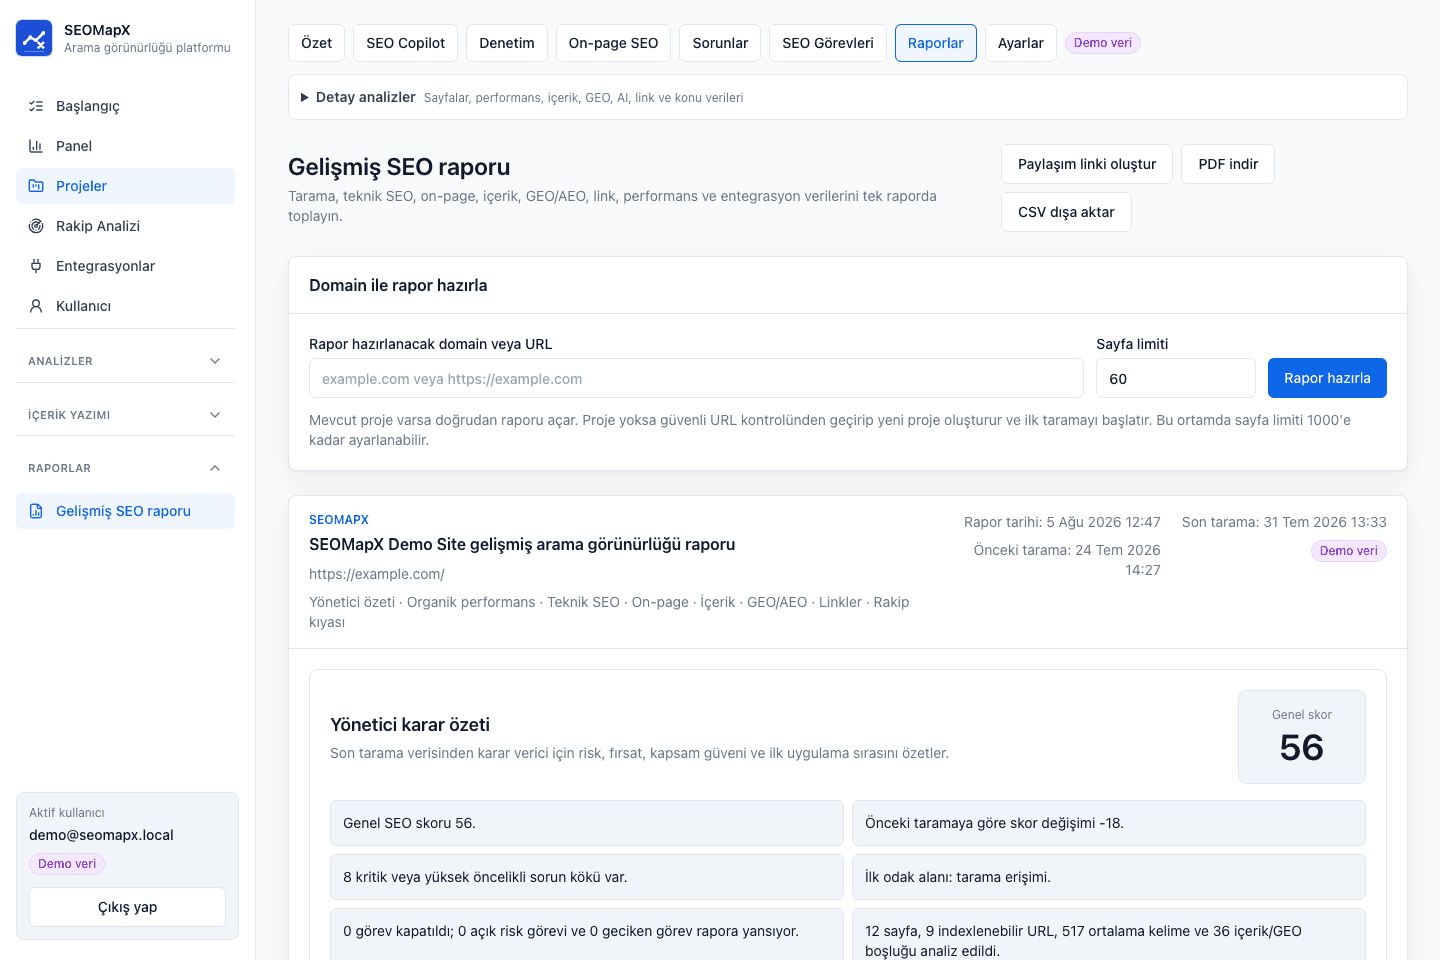Click the Sayfa limiti field showing 60
The height and width of the screenshot is (960, 1440).
[x=1176, y=378]
